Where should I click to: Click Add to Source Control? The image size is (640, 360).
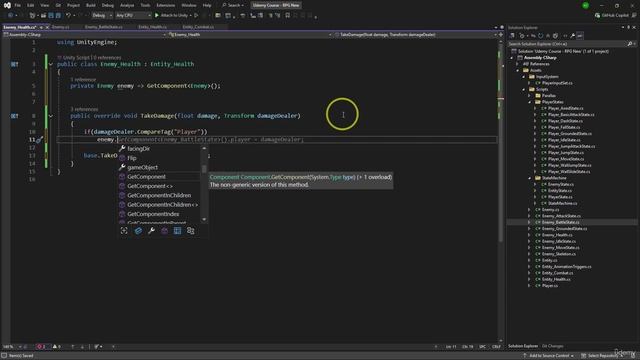(x=549, y=356)
